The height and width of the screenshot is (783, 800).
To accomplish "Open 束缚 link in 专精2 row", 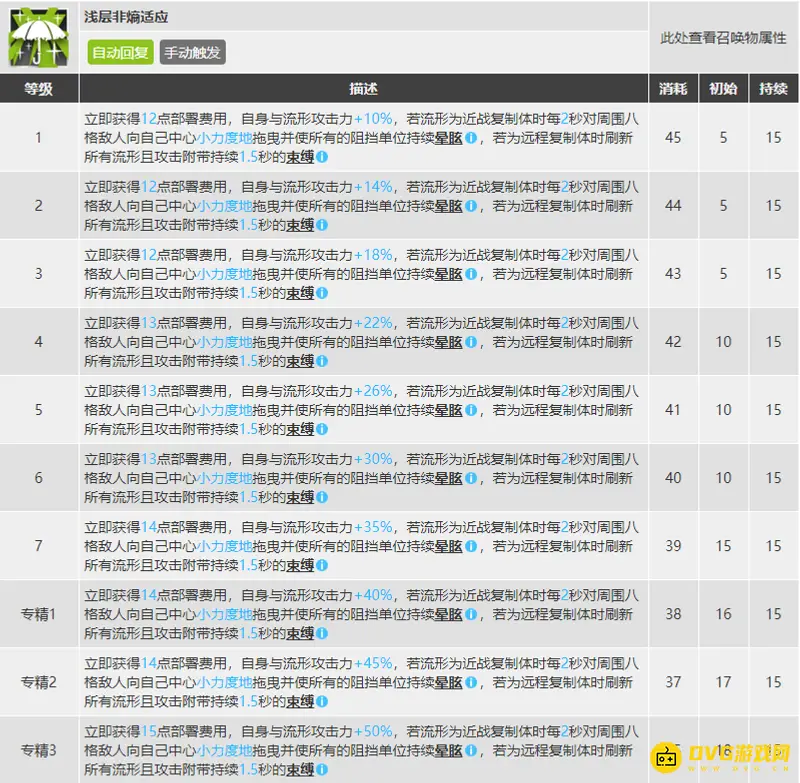I will [x=300, y=701].
